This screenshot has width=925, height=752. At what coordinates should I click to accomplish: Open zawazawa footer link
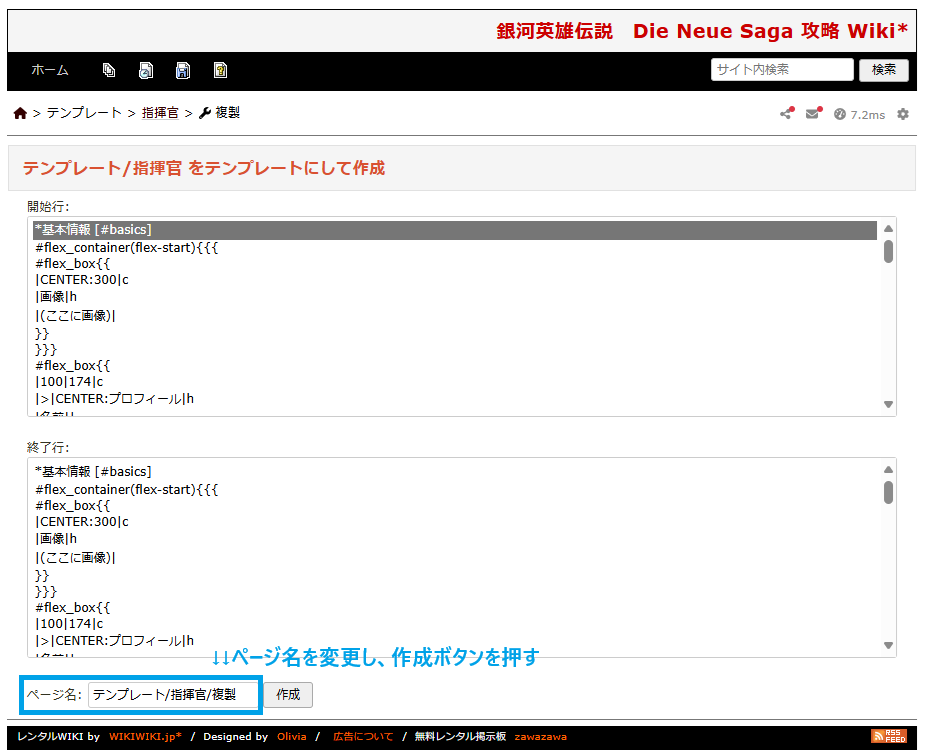tap(540, 736)
